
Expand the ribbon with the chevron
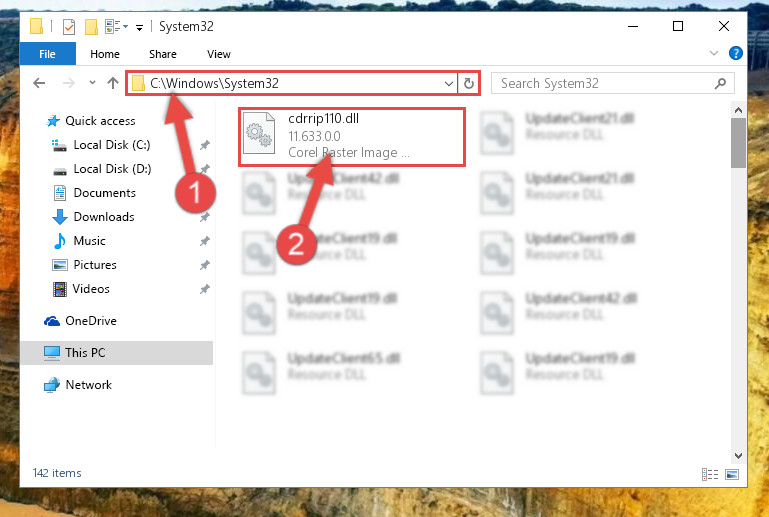click(x=714, y=53)
